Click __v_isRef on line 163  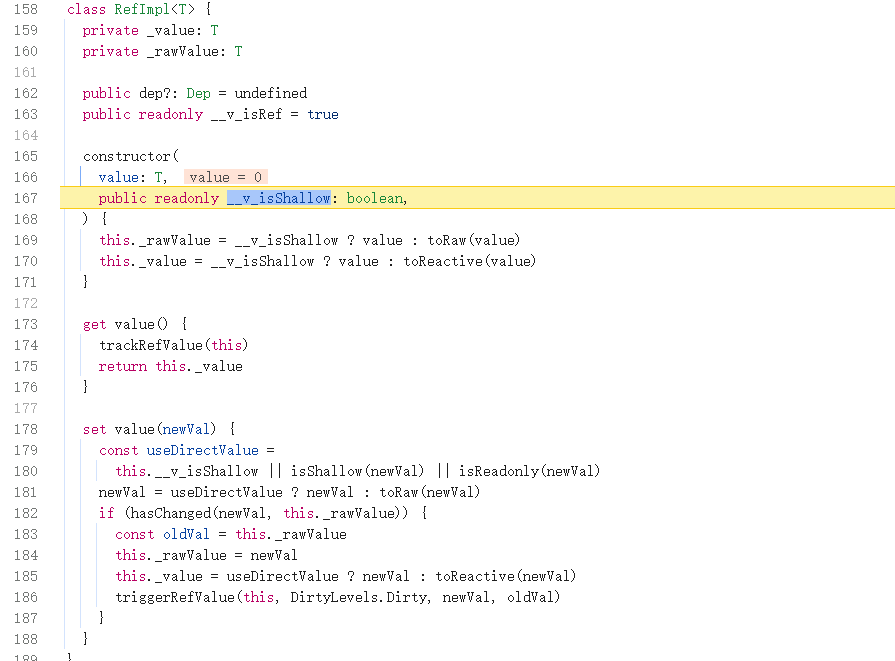pos(231,114)
